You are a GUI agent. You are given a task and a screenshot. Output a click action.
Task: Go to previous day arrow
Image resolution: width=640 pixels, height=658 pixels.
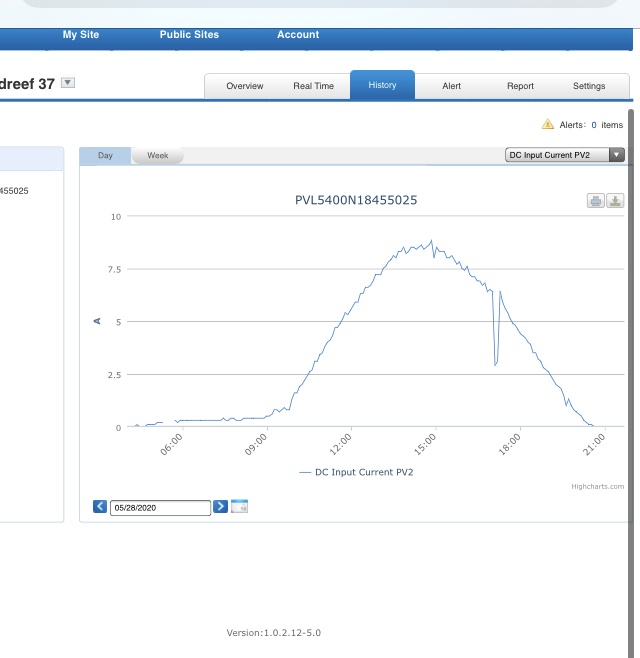pos(100,507)
